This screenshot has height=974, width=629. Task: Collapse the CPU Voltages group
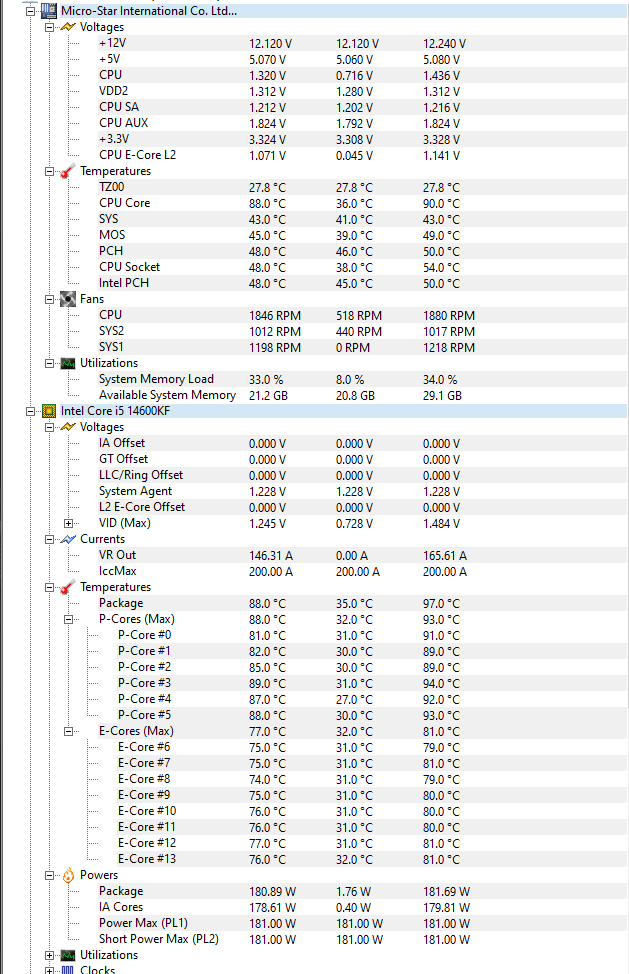point(49,427)
